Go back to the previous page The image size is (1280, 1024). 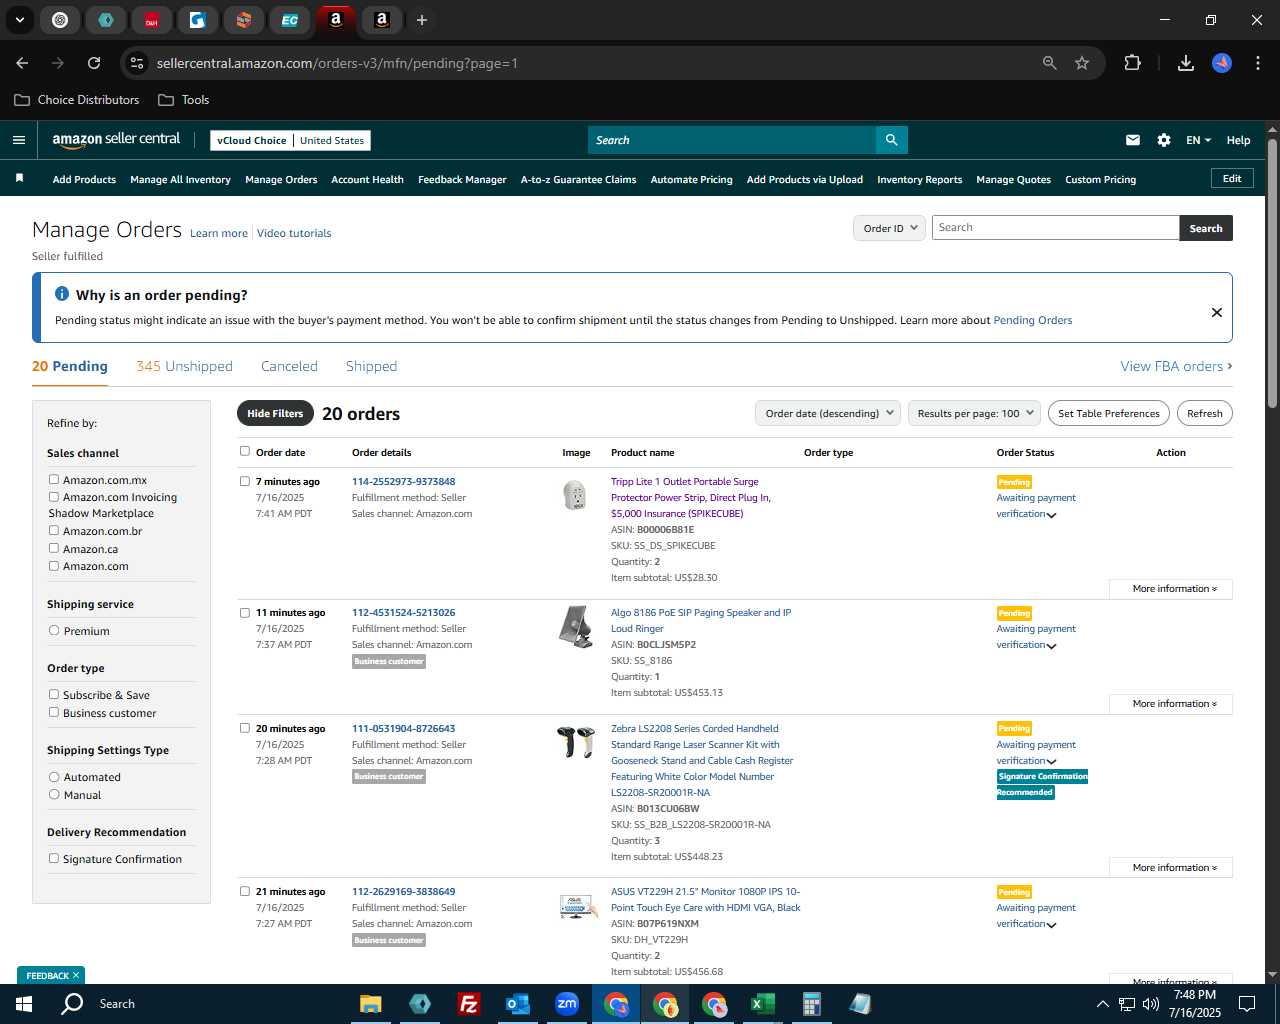[x=23, y=63]
